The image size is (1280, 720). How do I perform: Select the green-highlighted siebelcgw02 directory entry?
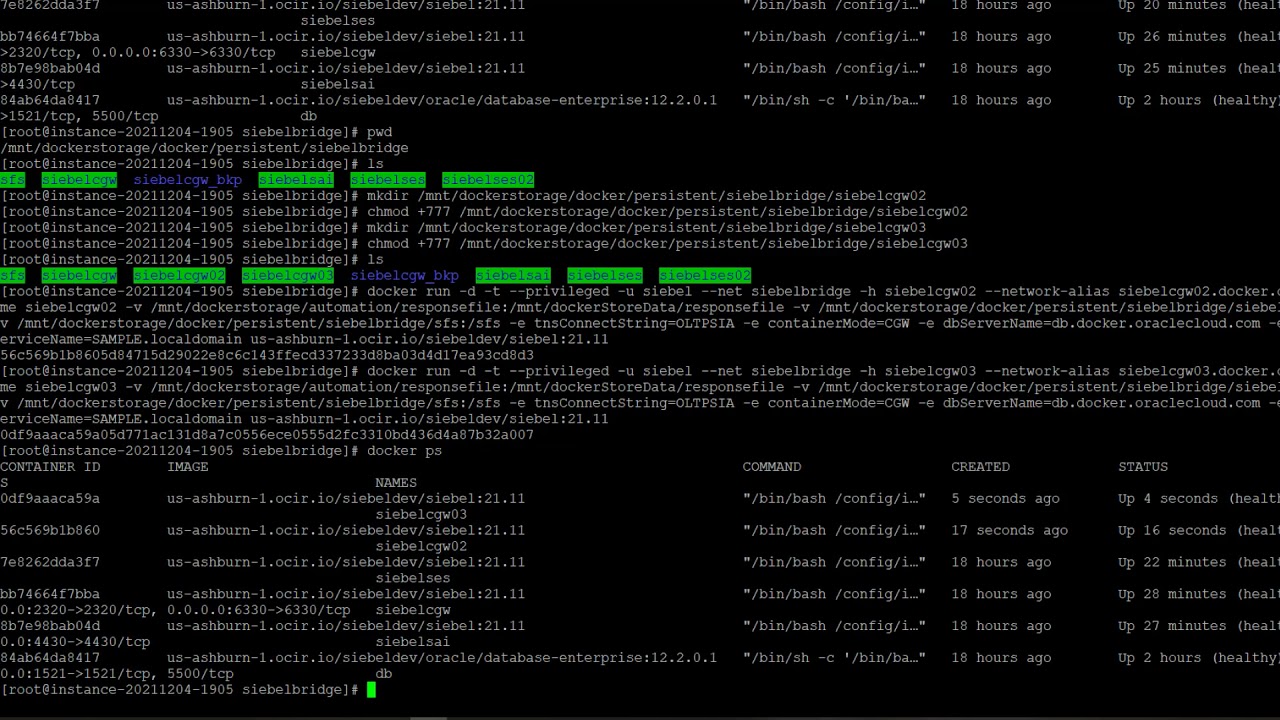click(179, 275)
